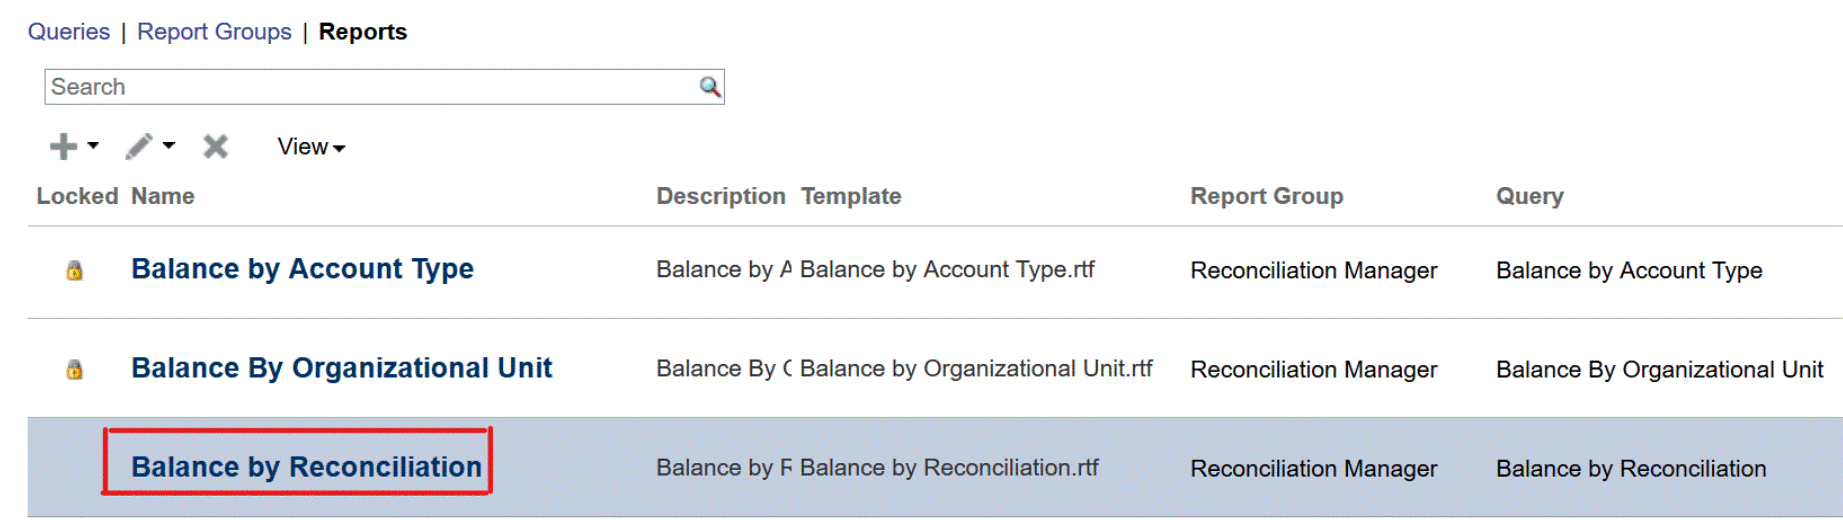Image resolution: width=1843 pixels, height=520 pixels.
Task: Click the Template column header
Action: pos(850,196)
